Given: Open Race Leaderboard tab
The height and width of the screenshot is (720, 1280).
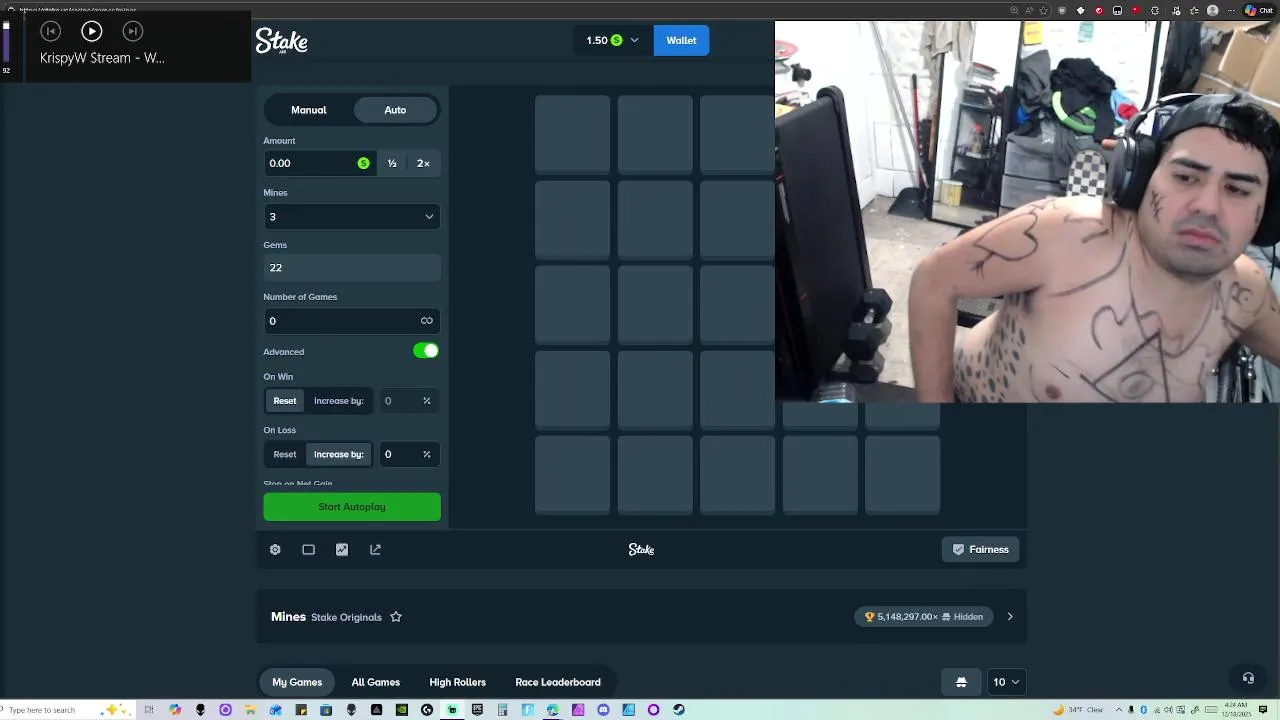Looking at the screenshot, I should [558, 682].
